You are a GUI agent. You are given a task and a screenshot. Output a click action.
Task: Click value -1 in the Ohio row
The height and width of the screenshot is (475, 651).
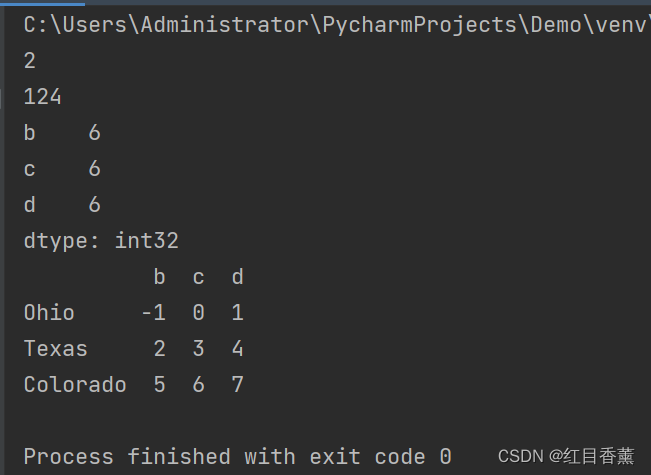[153, 313]
